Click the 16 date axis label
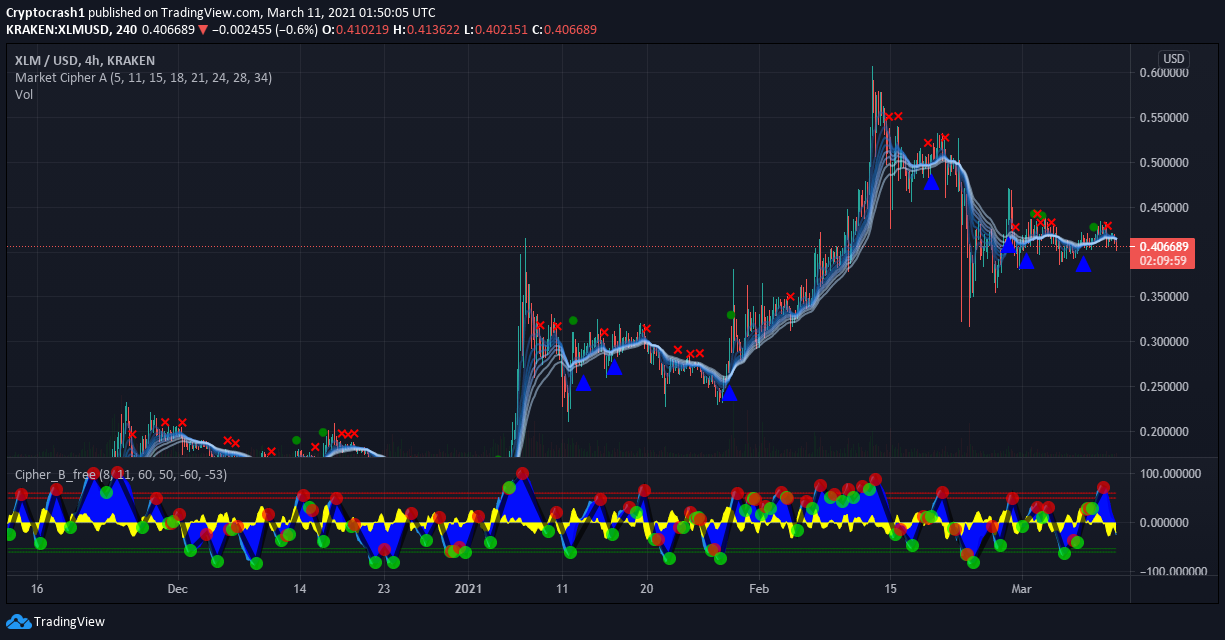 [37, 589]
